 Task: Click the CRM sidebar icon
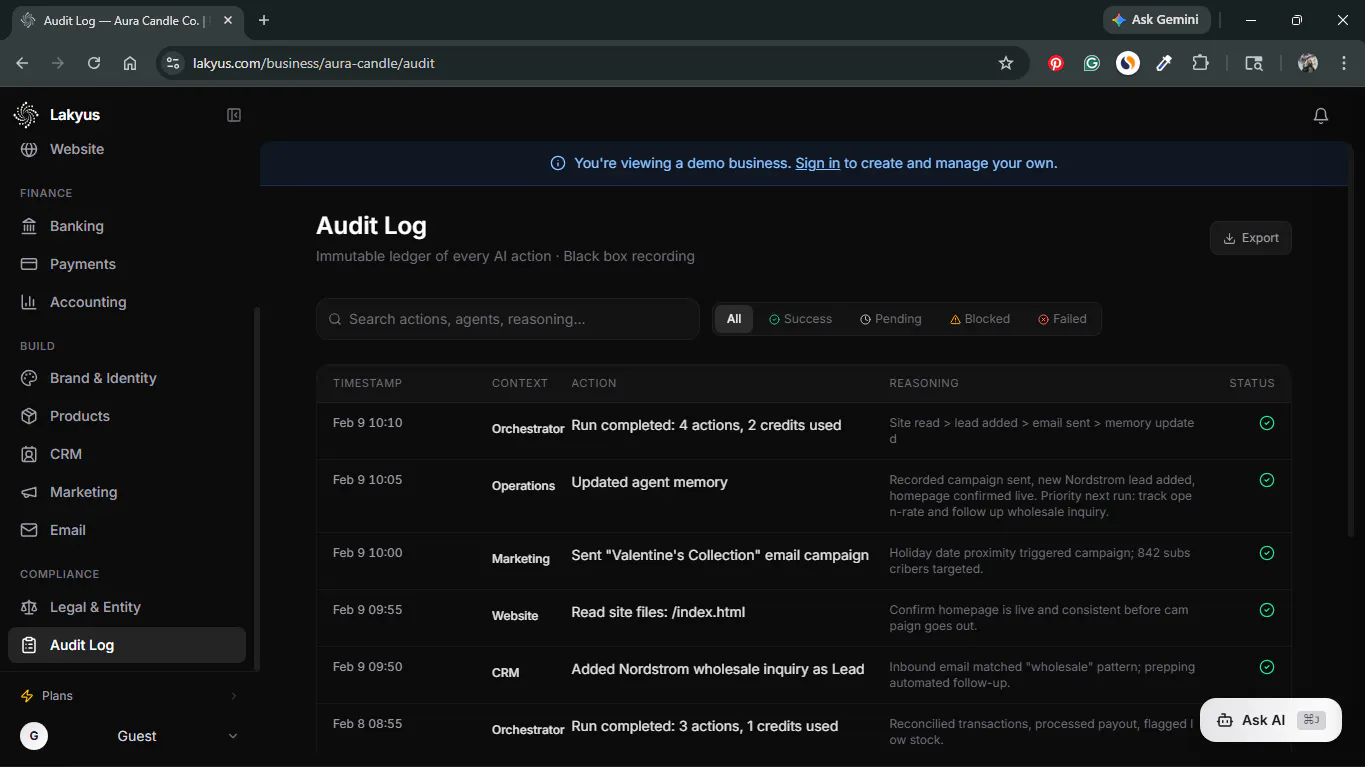(x=30, y=454)
